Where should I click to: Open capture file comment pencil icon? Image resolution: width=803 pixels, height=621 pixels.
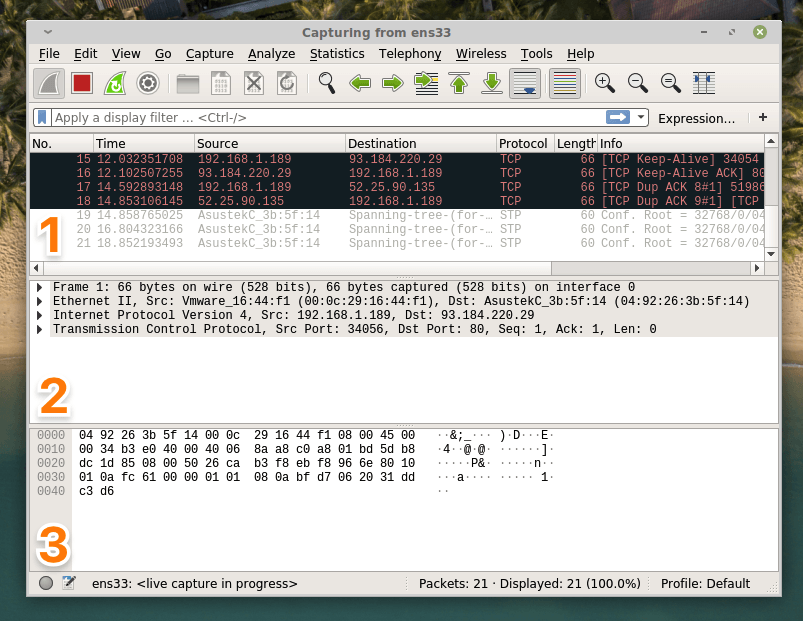coord(69,583)
